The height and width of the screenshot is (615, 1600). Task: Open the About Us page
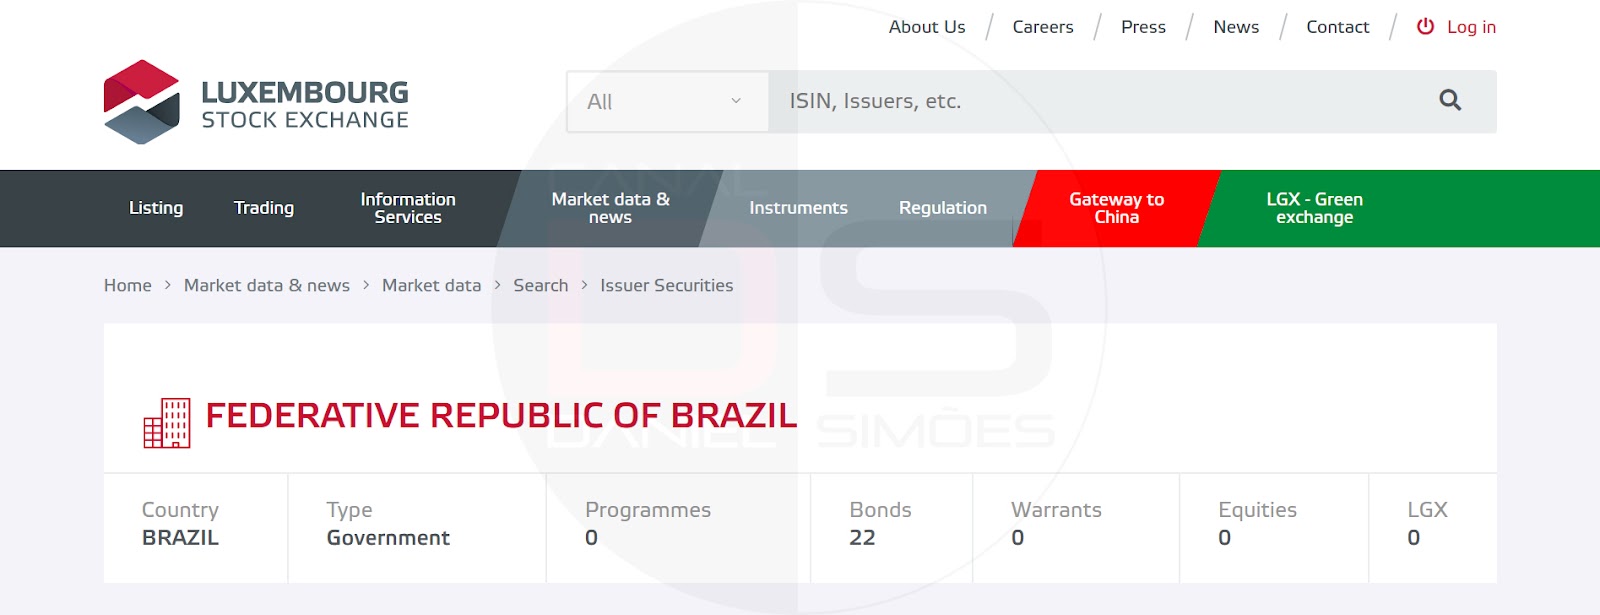tap(927, 27)
